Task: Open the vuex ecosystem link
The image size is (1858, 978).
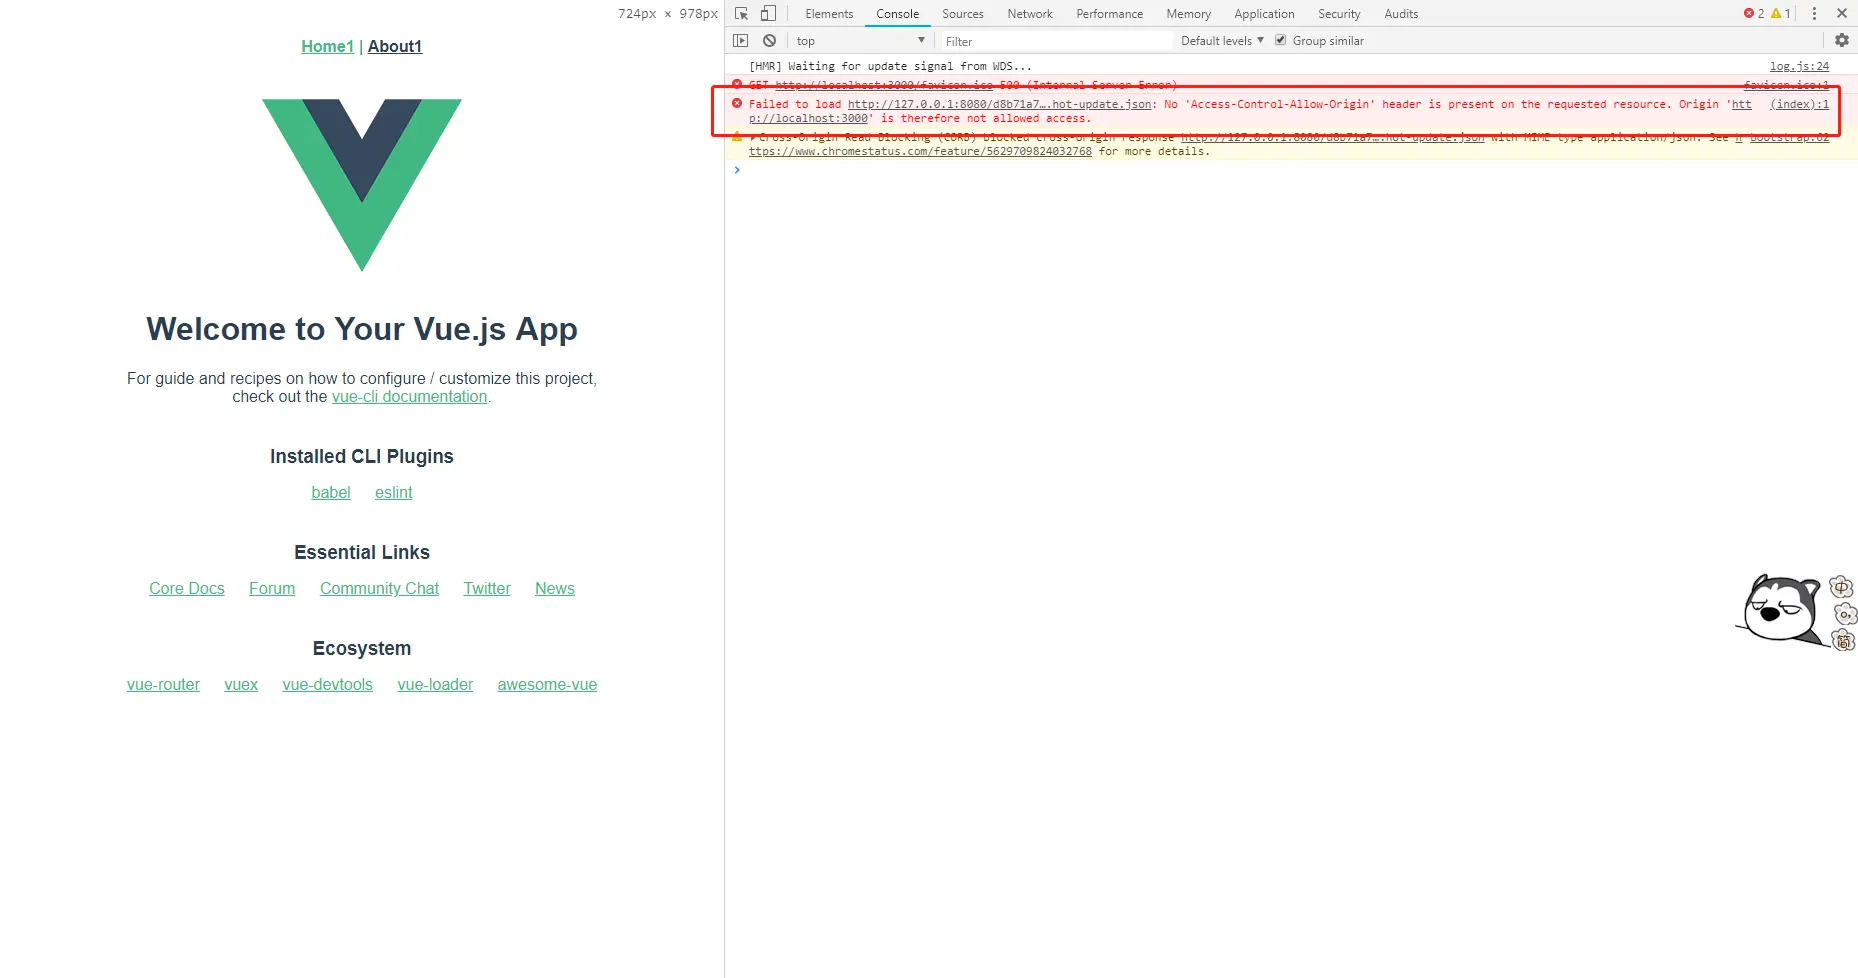Action: (x=241, y=685)
